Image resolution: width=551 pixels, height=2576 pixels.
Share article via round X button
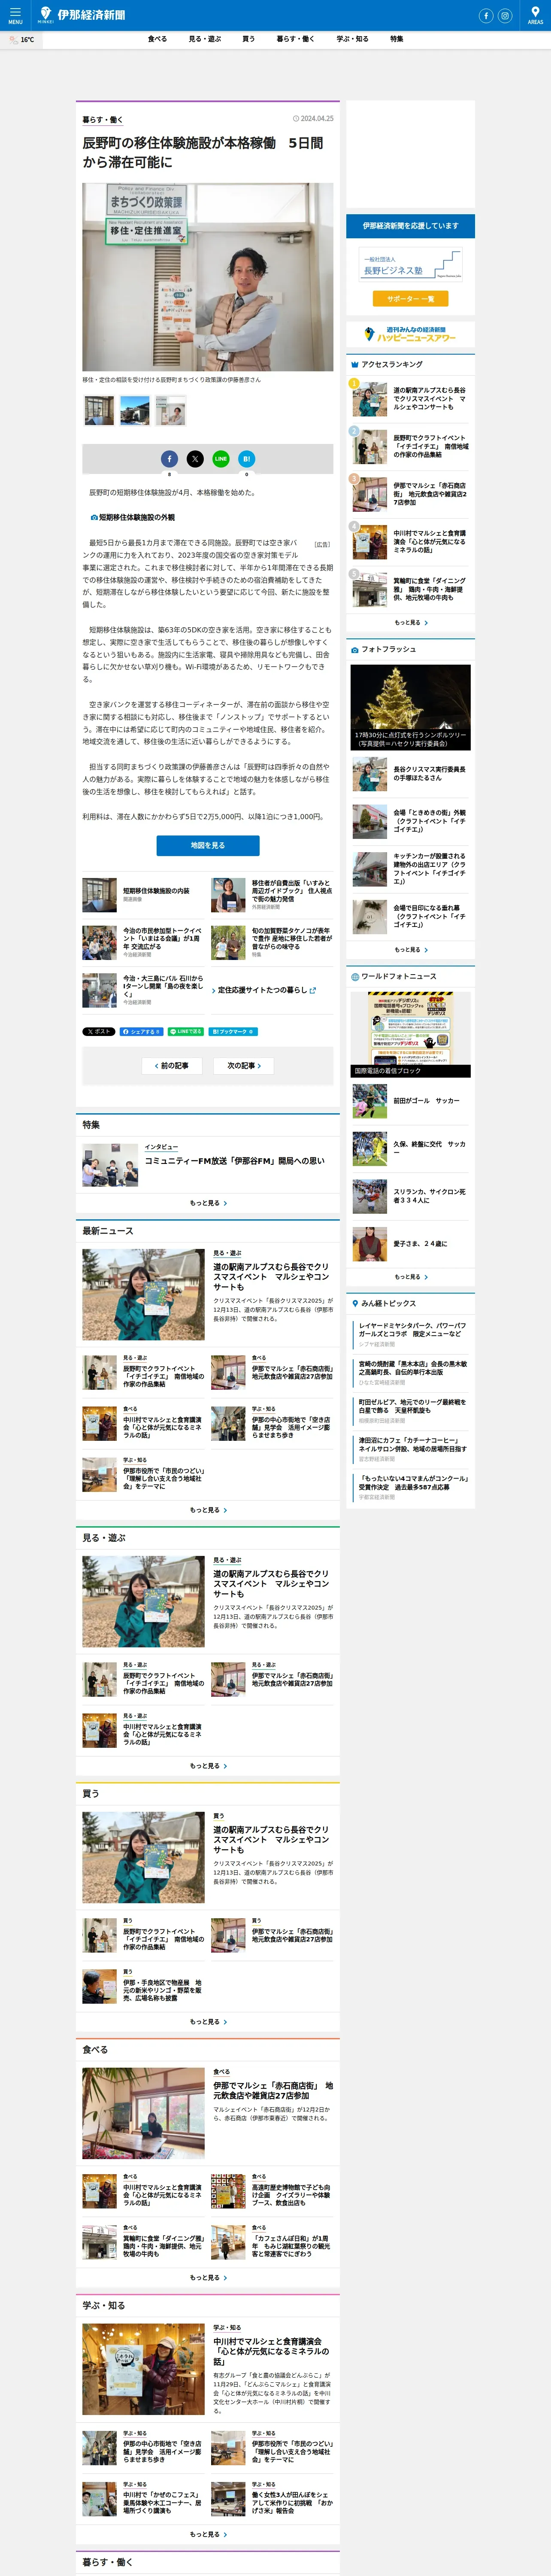(195, 459)
